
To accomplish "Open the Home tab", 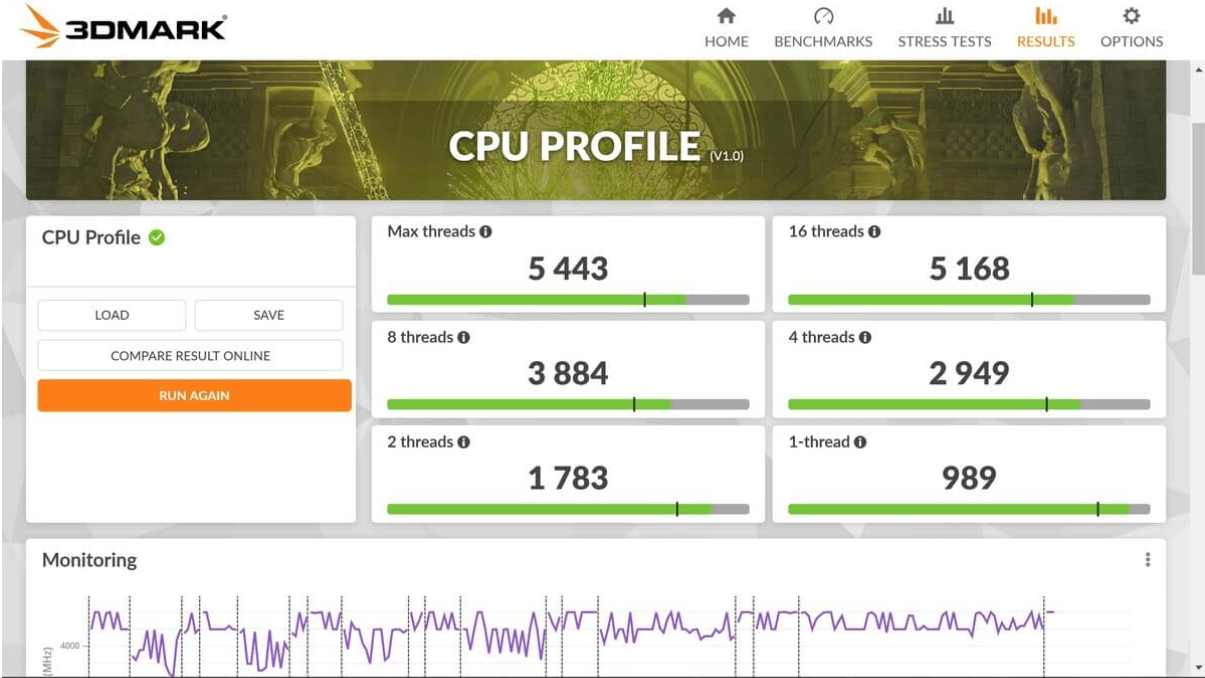I will [726, 28].
